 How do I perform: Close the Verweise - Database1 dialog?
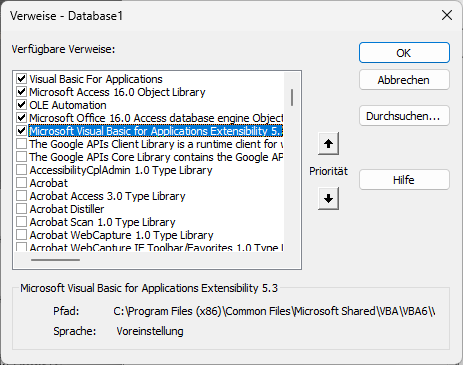(447, 15)
